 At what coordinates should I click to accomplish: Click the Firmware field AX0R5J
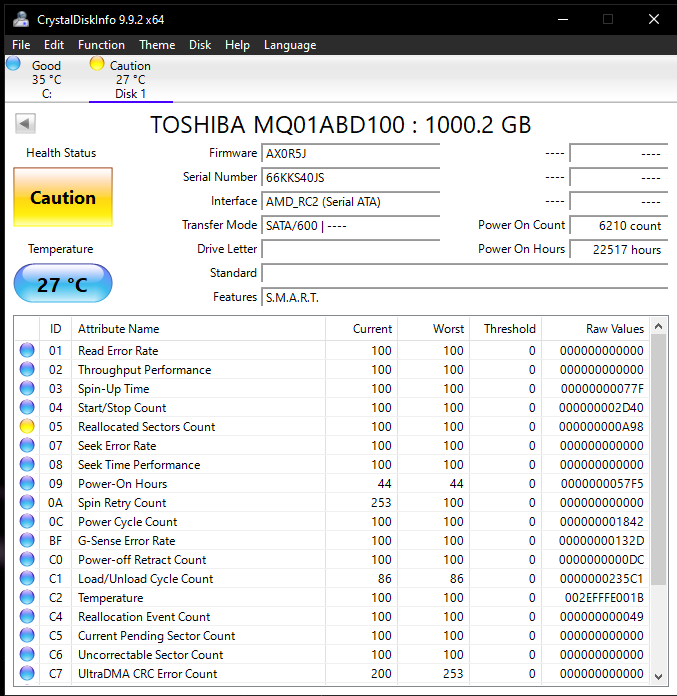click(351, 154)
